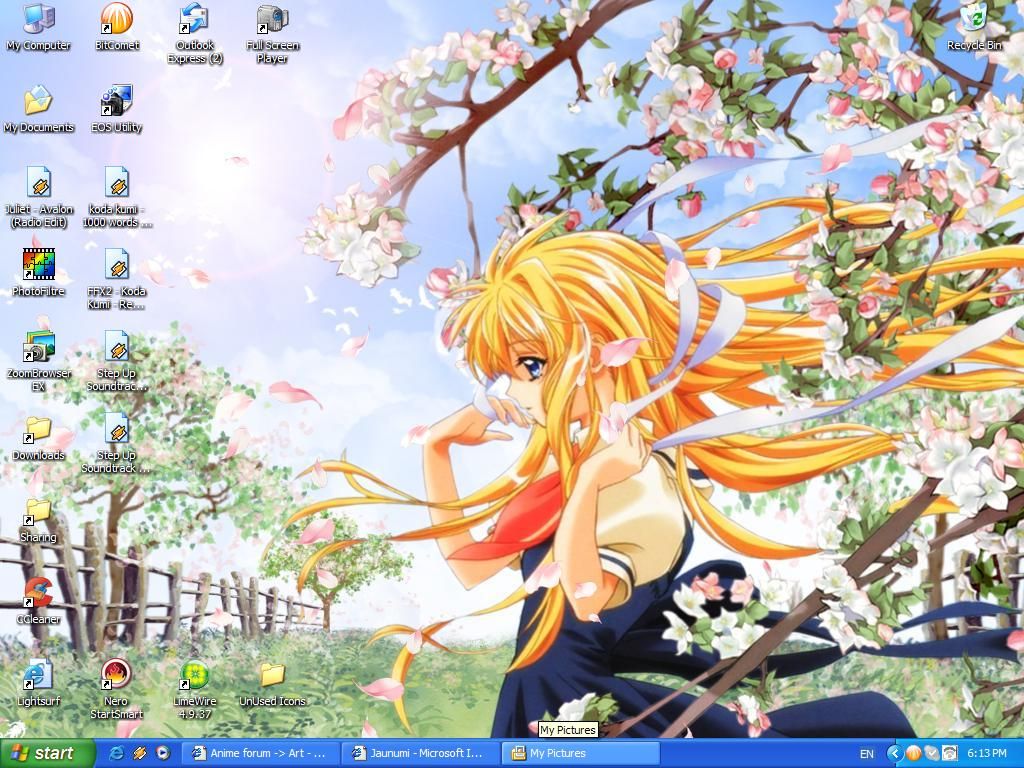Open the Lightsurf desktop shortcut
The width and height of the screenshot is (1024, 768).
point(39,684)
